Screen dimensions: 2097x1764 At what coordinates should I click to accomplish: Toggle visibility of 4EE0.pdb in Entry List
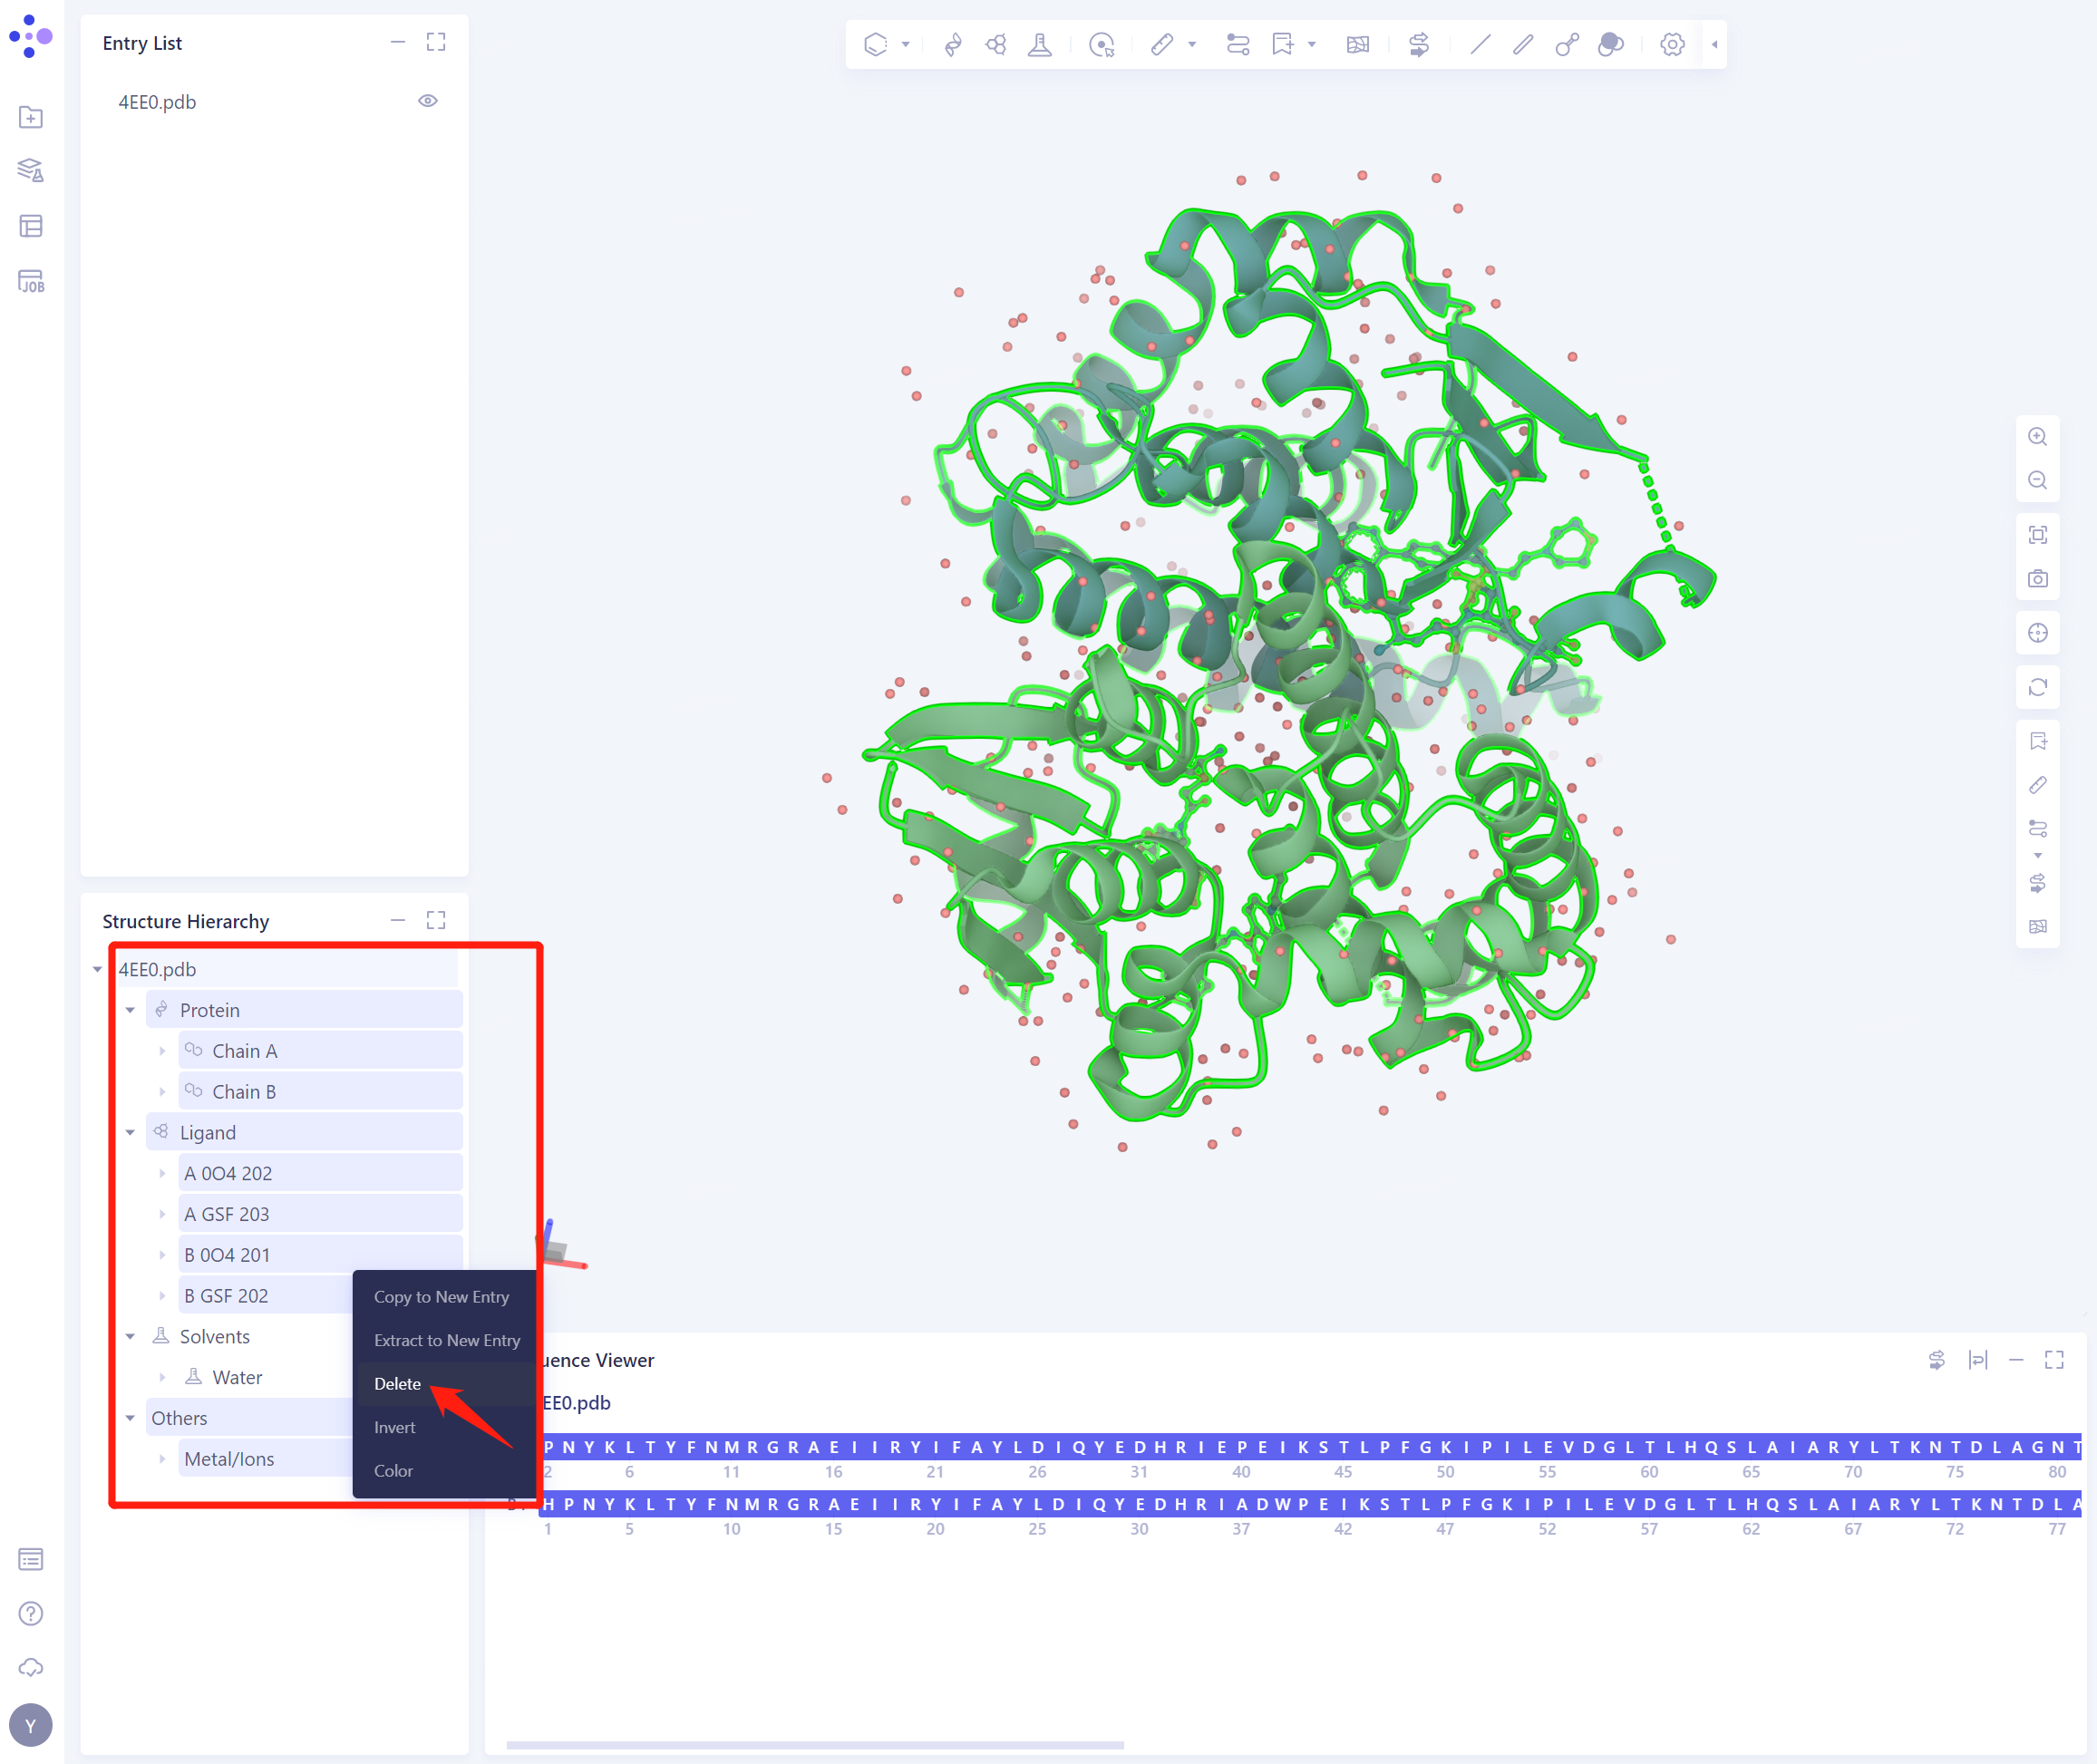click(x=428, y=100)
